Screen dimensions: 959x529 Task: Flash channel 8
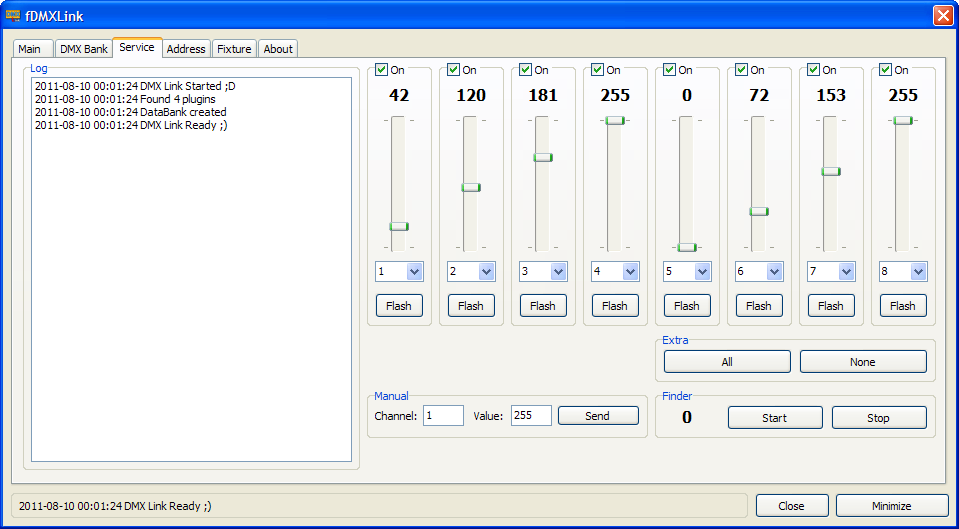coord(903,306)
